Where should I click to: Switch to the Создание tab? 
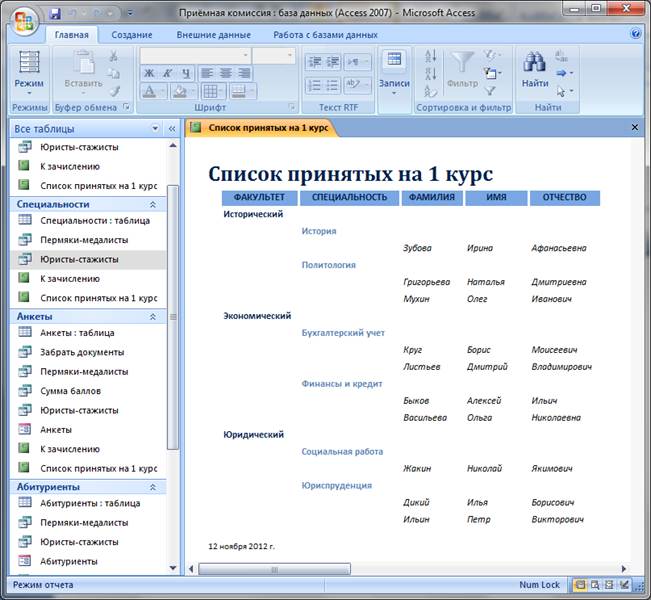coord(132,35)
